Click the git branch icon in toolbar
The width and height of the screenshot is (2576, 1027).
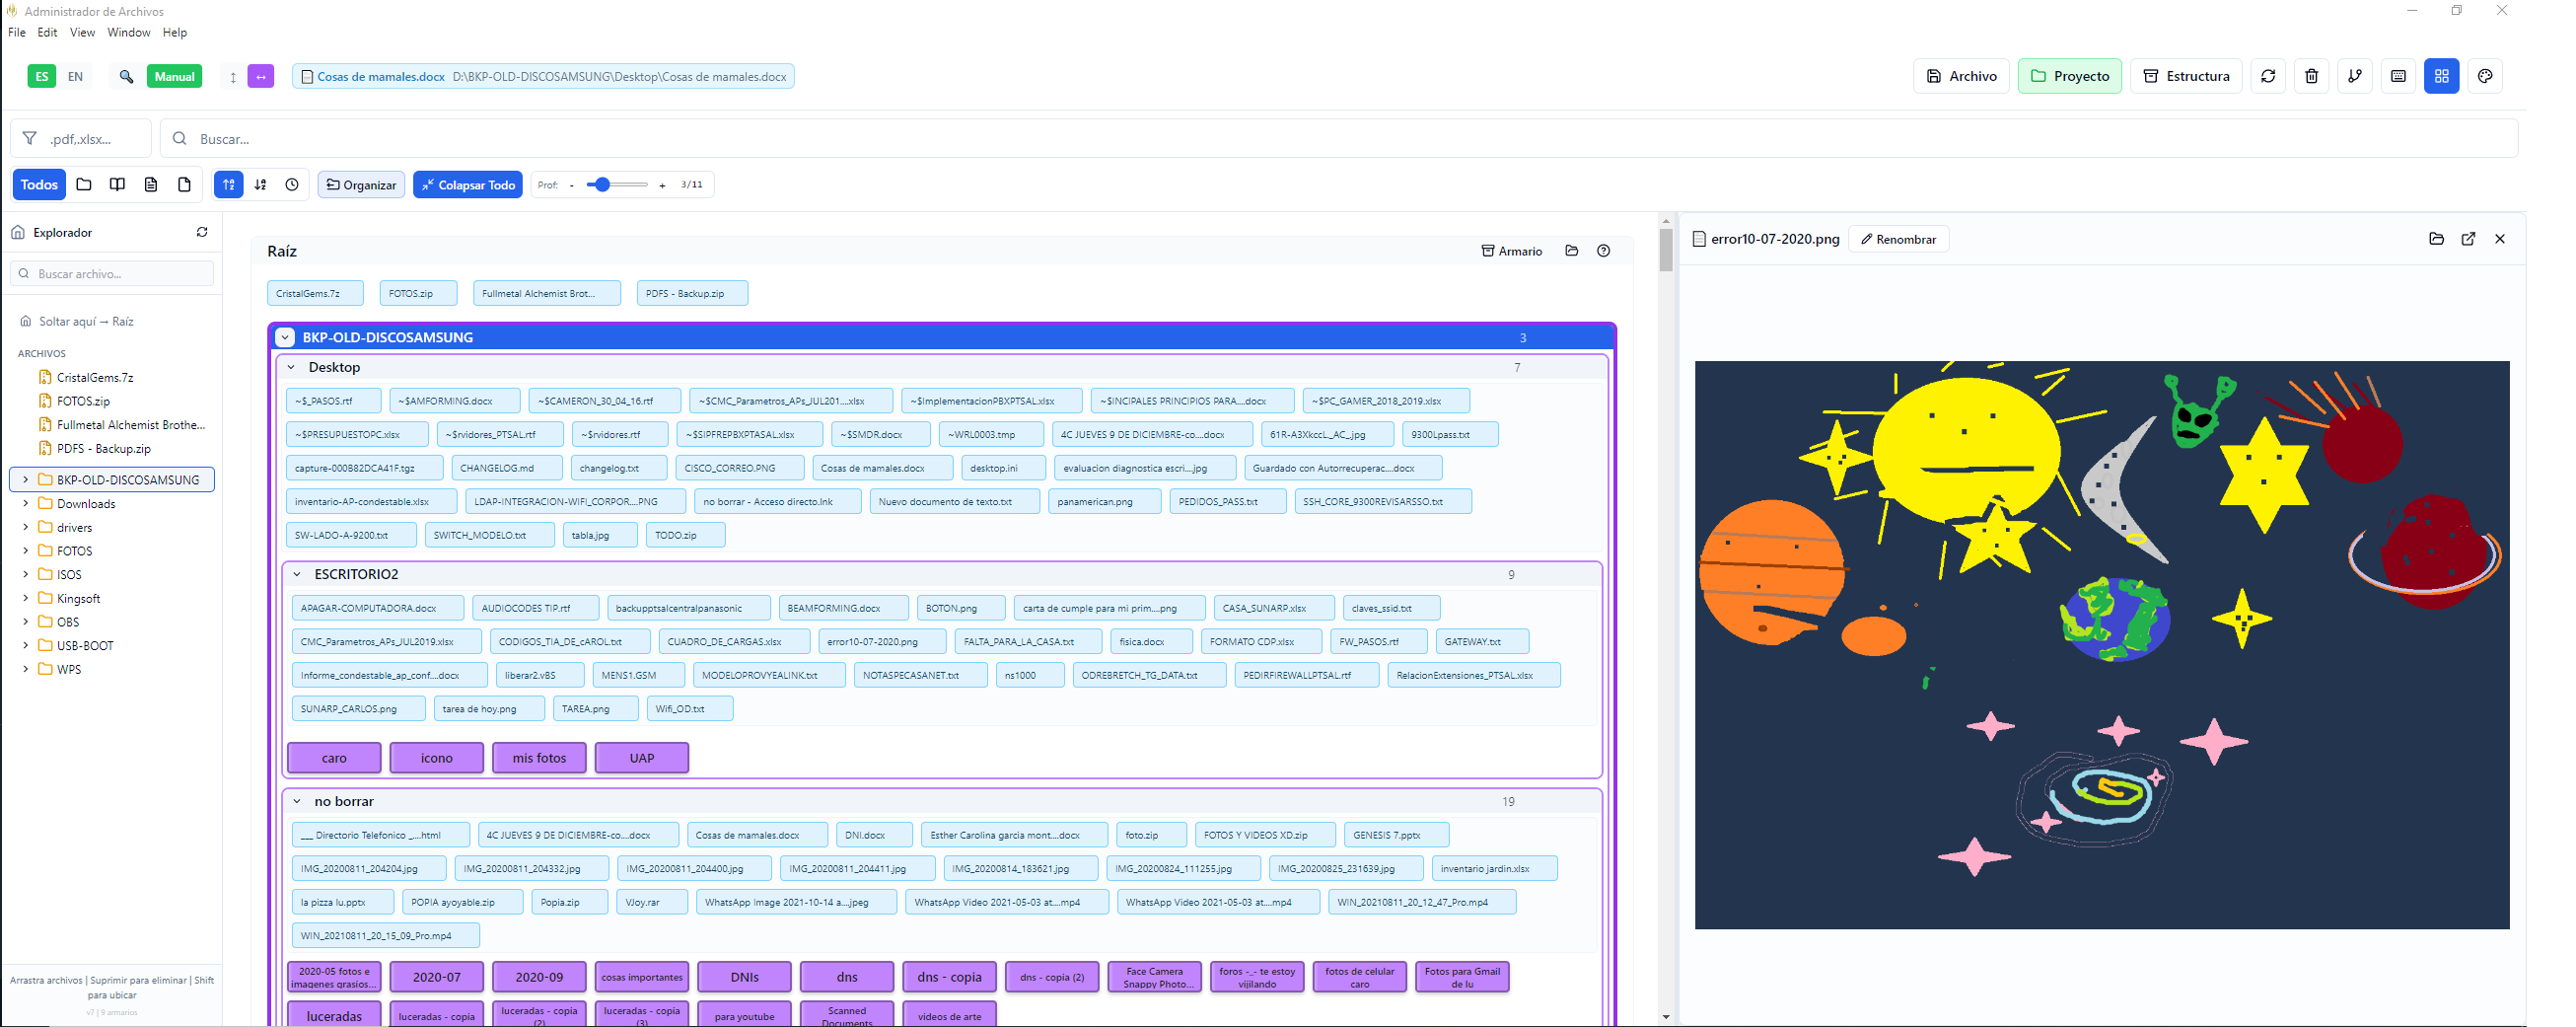(2355, 76)
